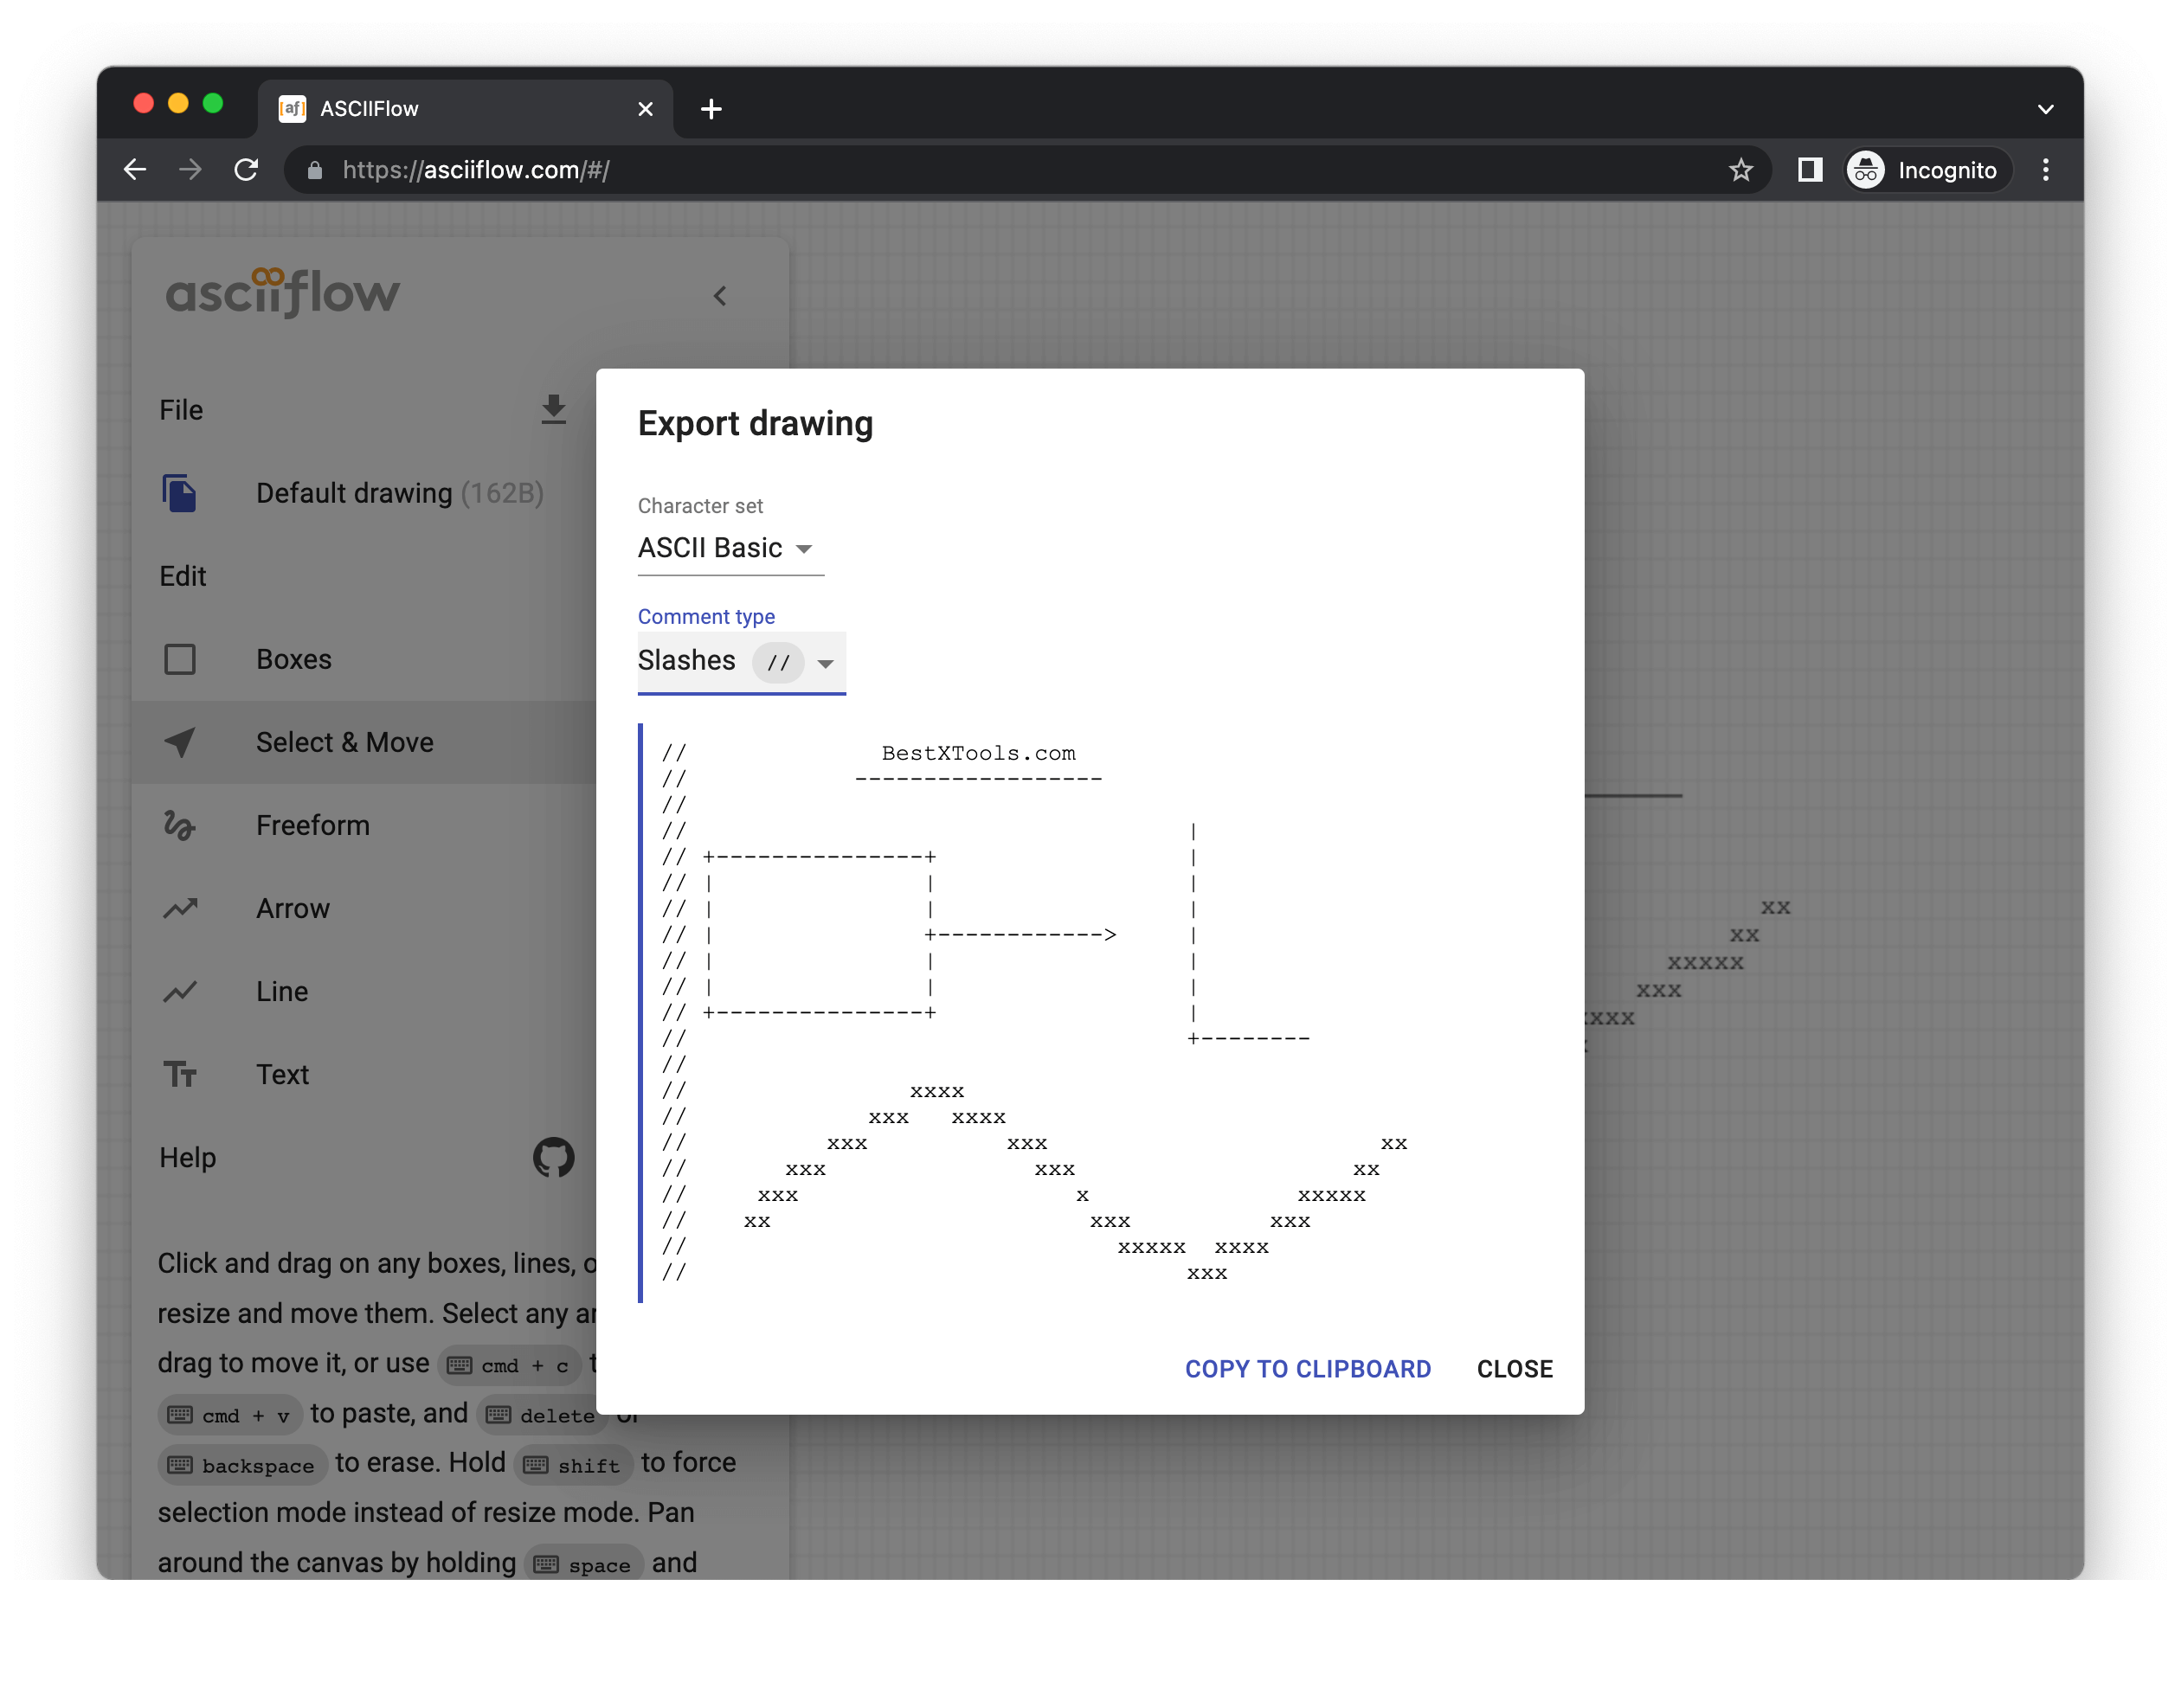
Task: Toggle browser side panel icon
Action: 1809,170
